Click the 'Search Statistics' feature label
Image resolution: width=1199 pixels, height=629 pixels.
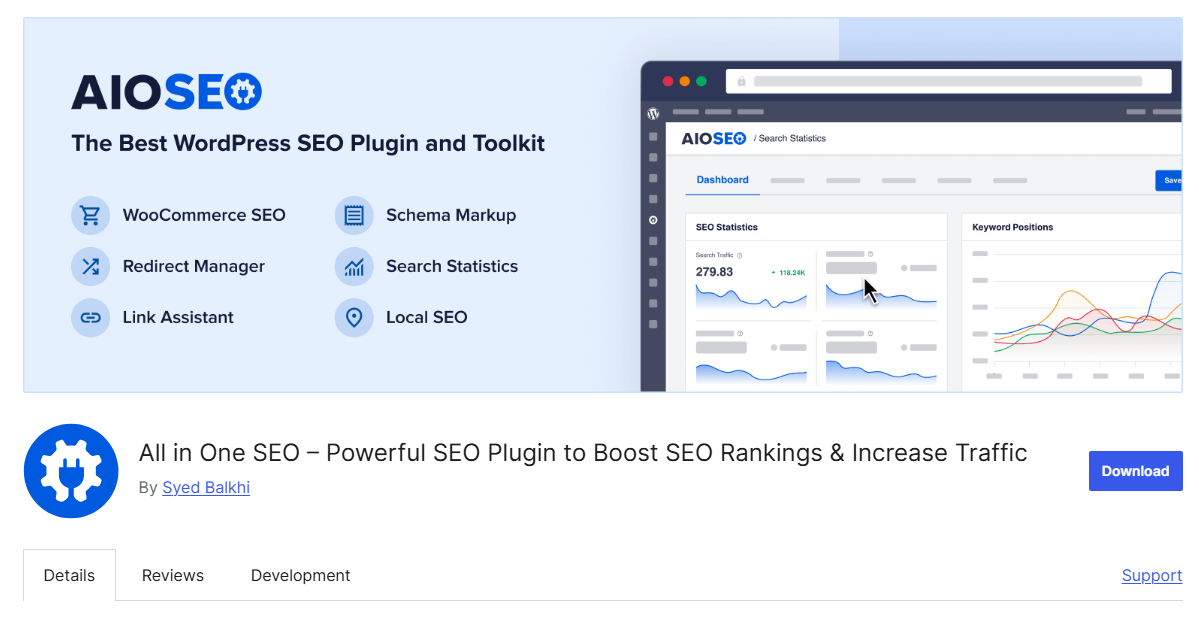[x=452, y=266]
